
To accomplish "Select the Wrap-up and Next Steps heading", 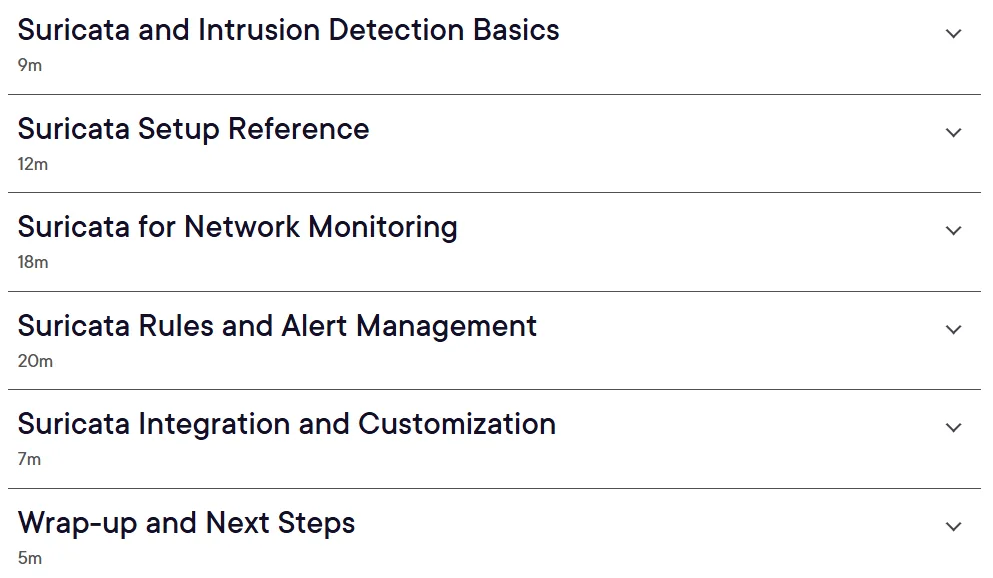I will [186, 523].
